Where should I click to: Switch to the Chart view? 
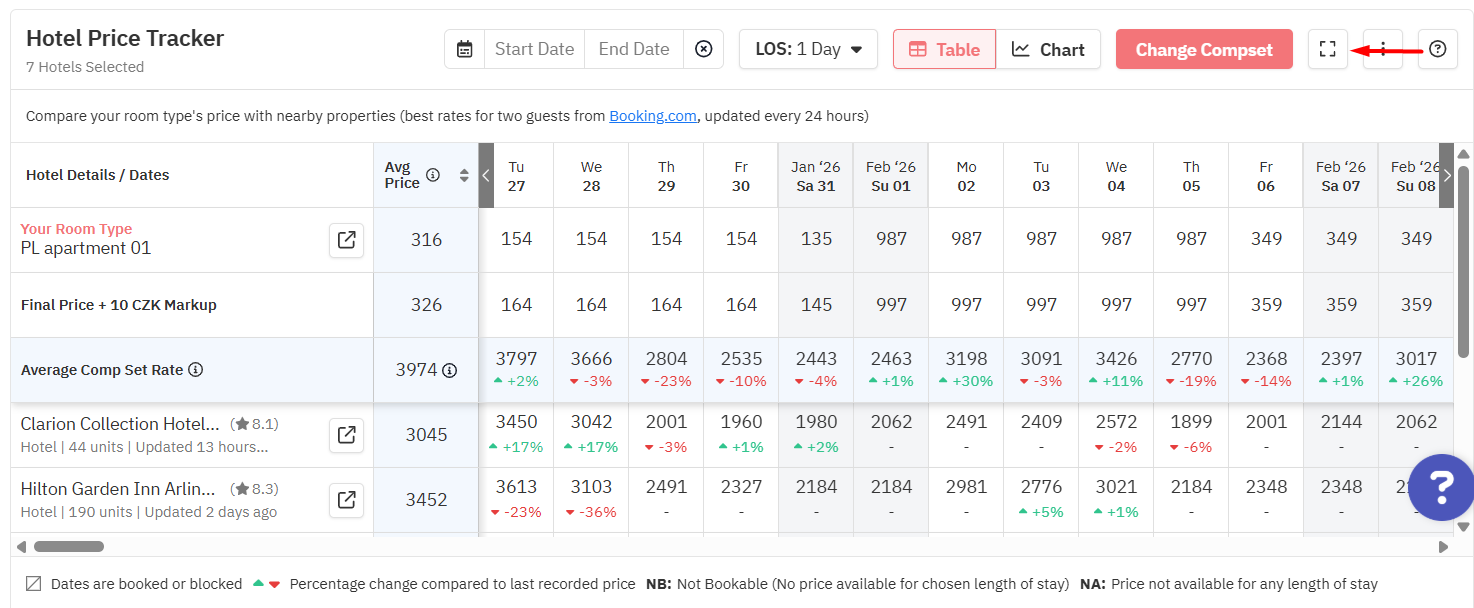[x=1048, y=49]
